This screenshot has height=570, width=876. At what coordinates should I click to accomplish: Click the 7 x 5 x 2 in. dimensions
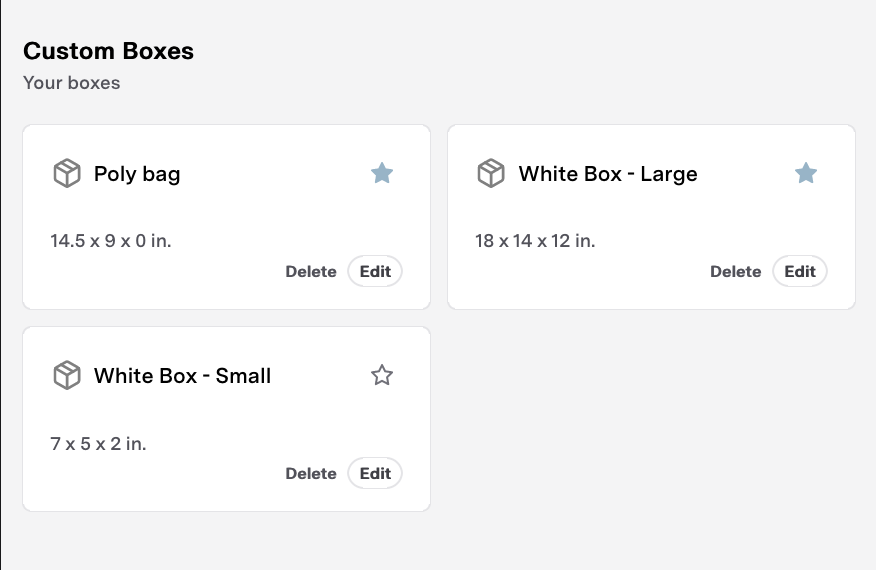pyautogui.click(x=98, y=443)
